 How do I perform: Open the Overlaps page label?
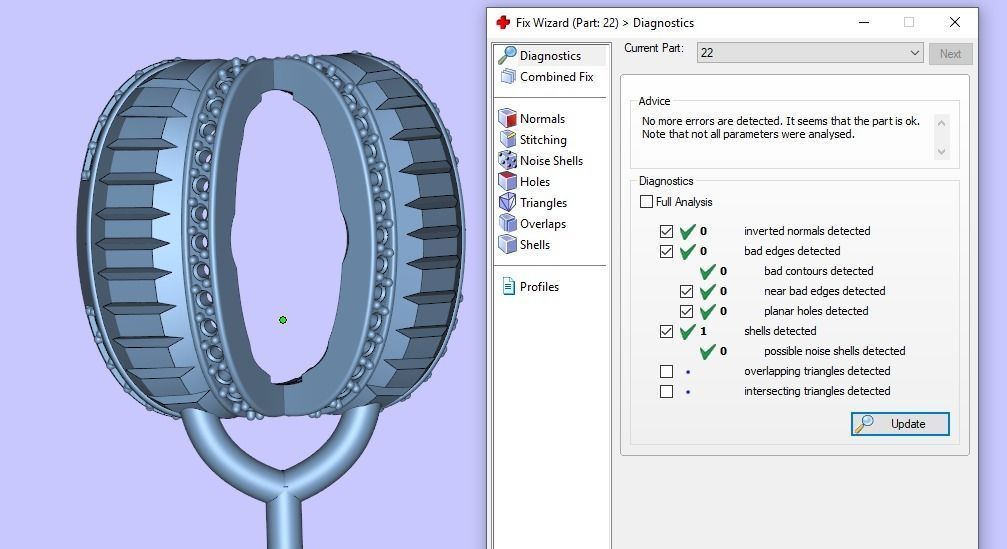543,223
